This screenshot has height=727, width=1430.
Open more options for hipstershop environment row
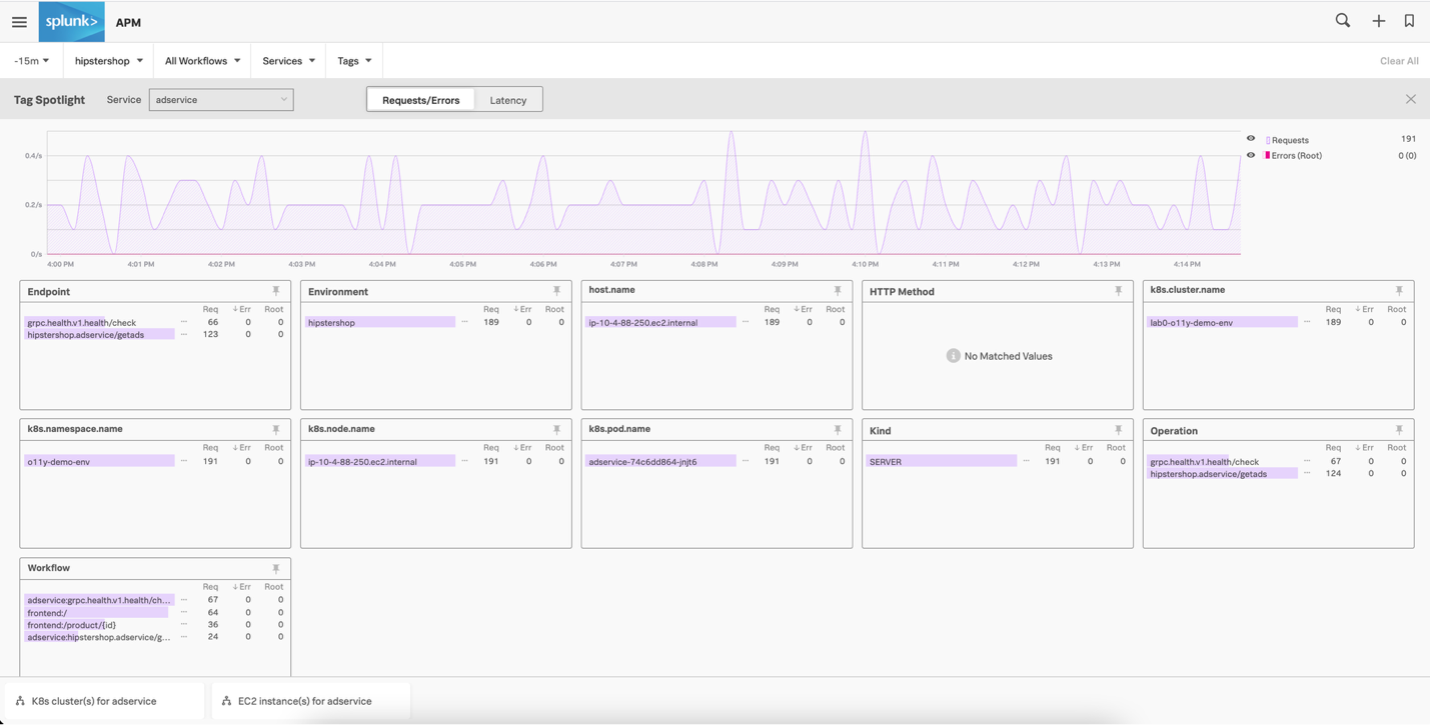click(x=465, y=322)
